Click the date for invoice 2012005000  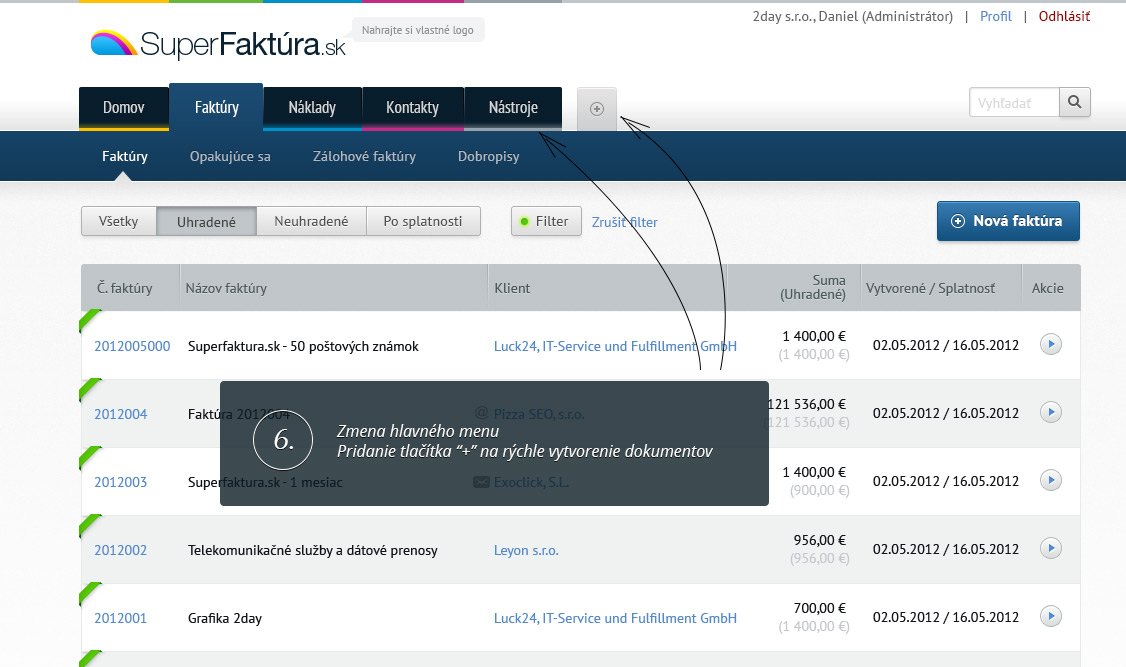(x=946, y=345)
